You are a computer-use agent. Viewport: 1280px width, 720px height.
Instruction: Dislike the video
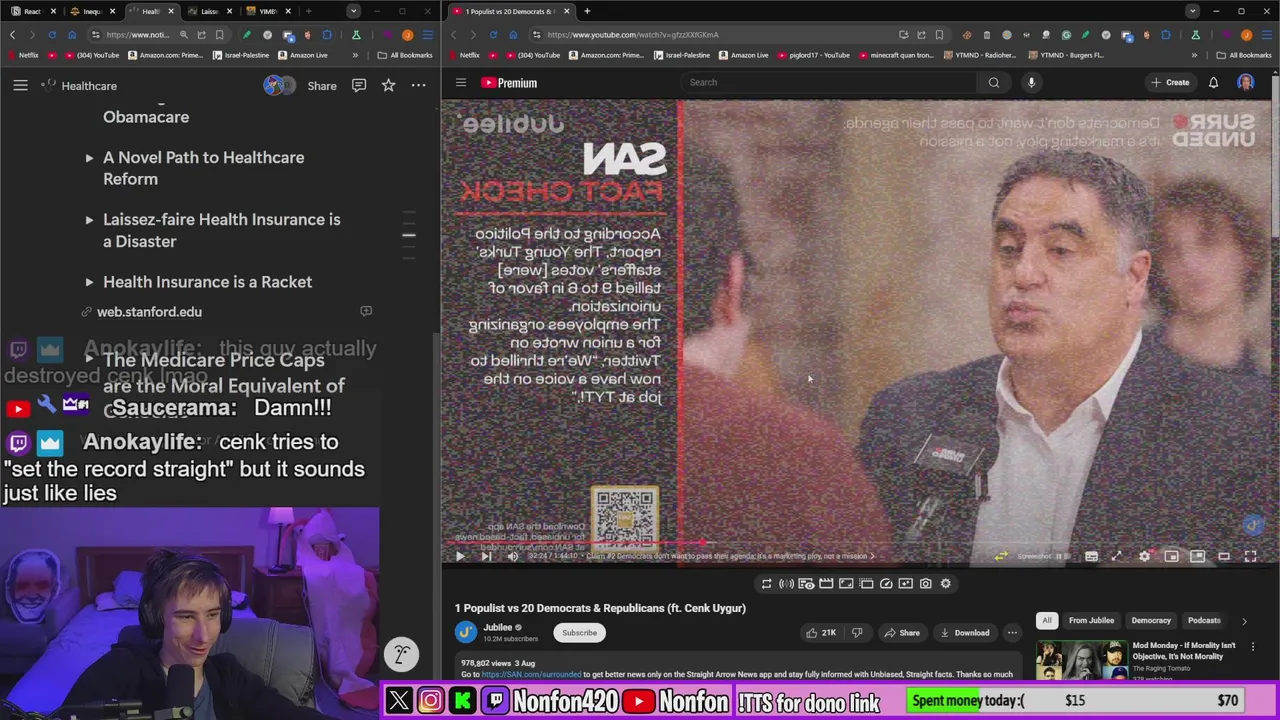click(x=857, y=633)
